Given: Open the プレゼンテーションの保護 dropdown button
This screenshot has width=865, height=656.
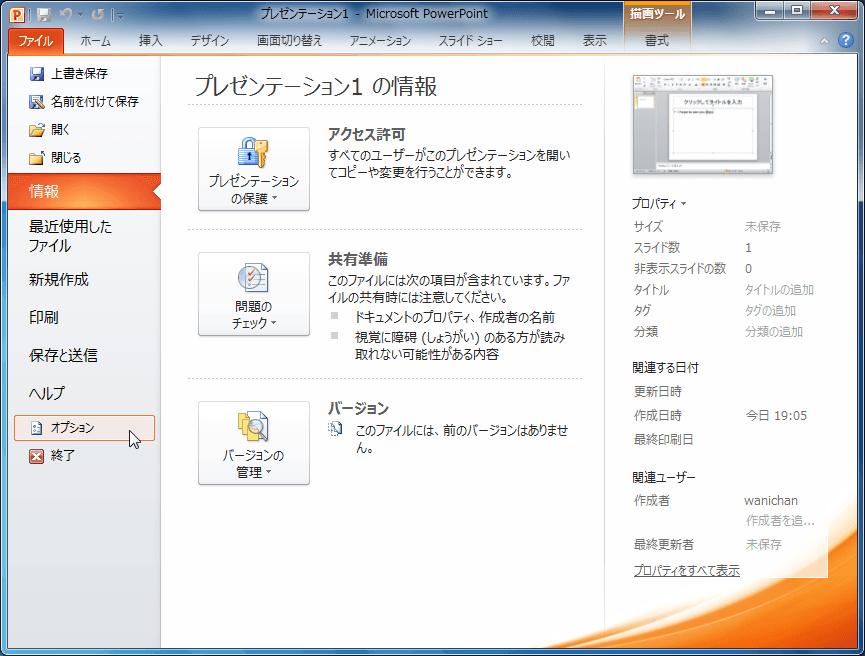Looking at the screenshot, I should 254,169.
